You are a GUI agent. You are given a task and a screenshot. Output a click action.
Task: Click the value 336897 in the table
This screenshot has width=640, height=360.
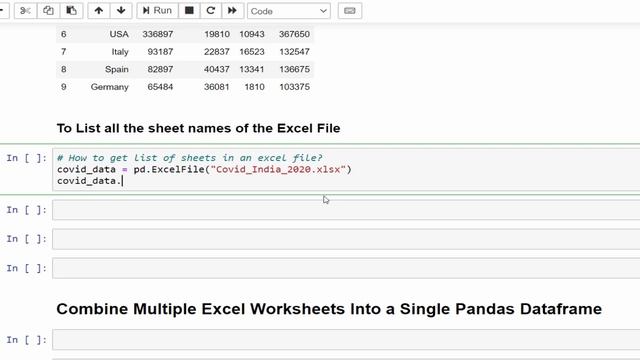coord(158,34)
